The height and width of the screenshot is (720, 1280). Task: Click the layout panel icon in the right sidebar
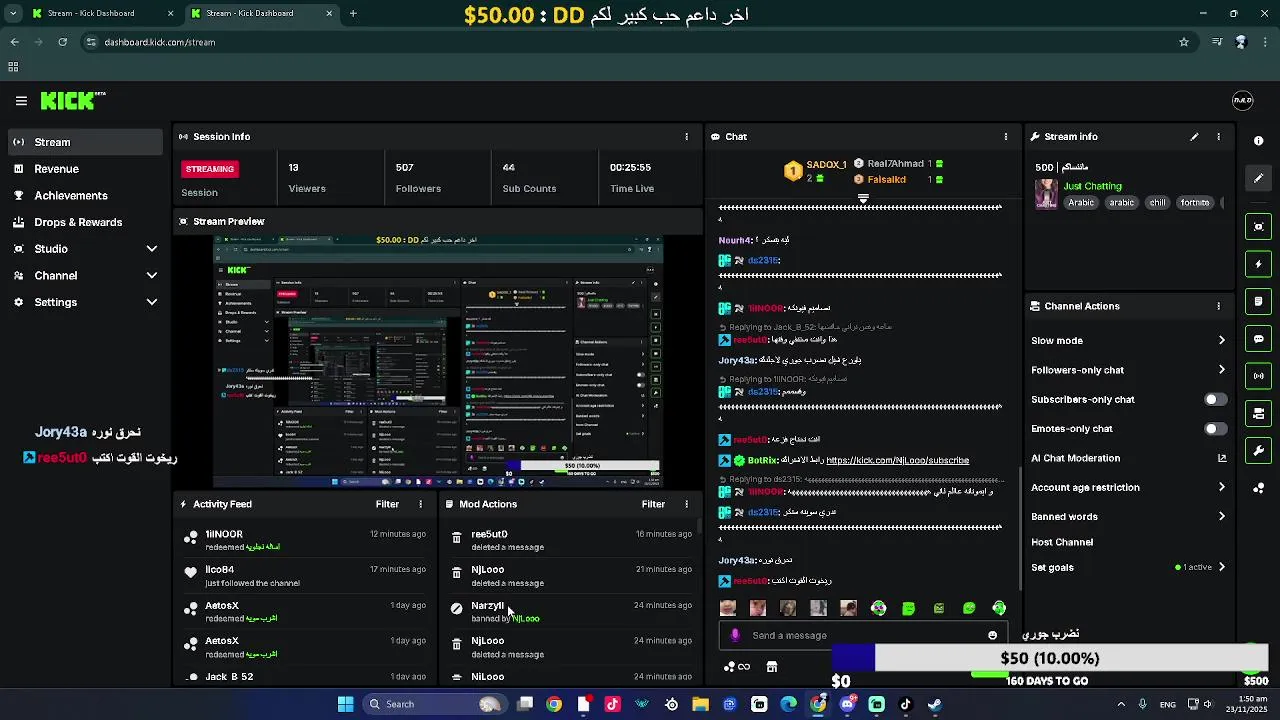coord(1259,413)
